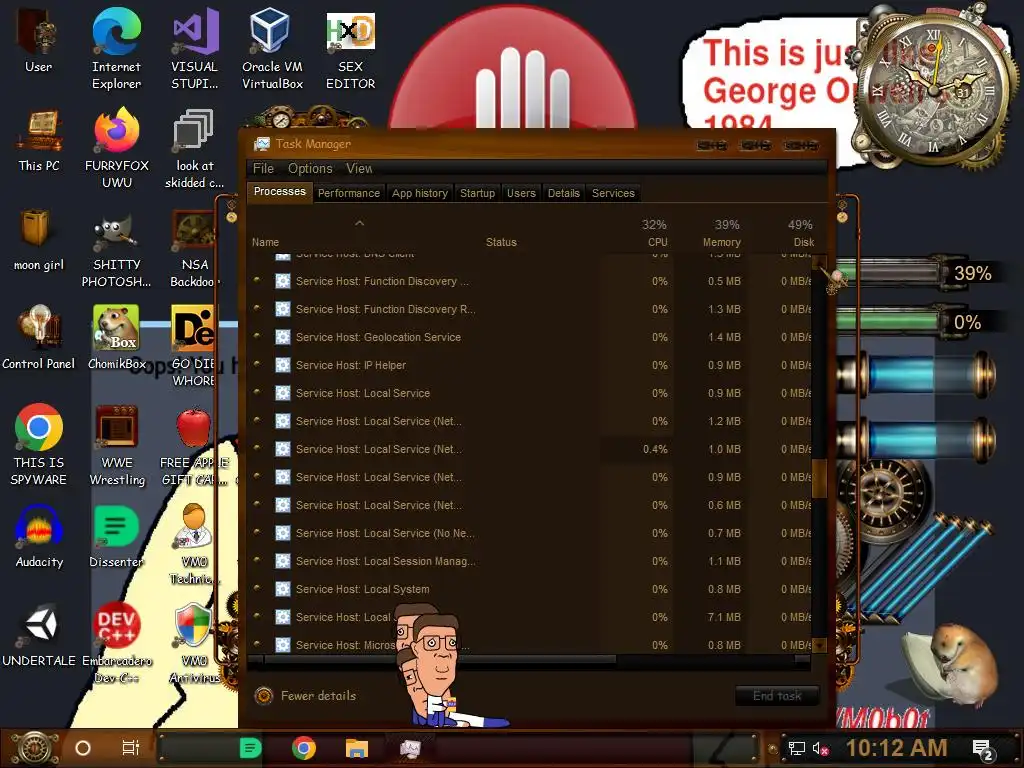This screenshot has width=1024, height=768.
Task: Open File Explorer from the taskbar
Action: [357, 748]
